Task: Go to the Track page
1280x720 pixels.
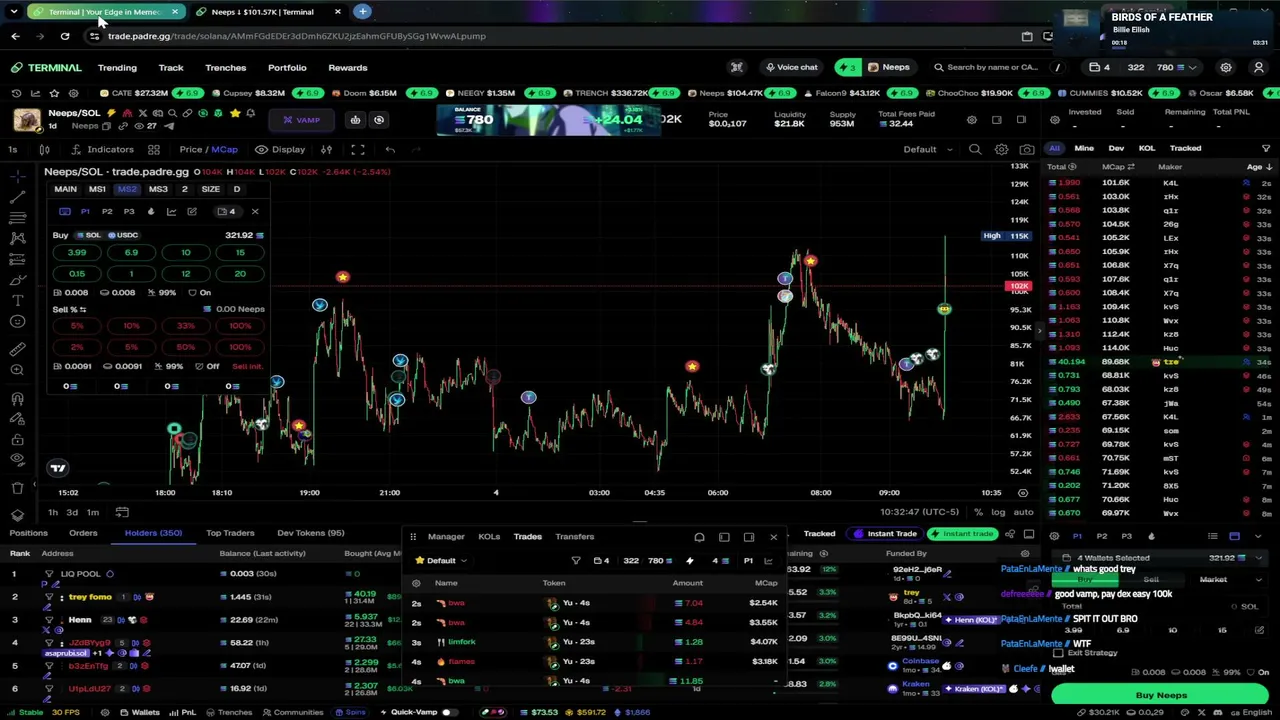Action: point(171,68)
